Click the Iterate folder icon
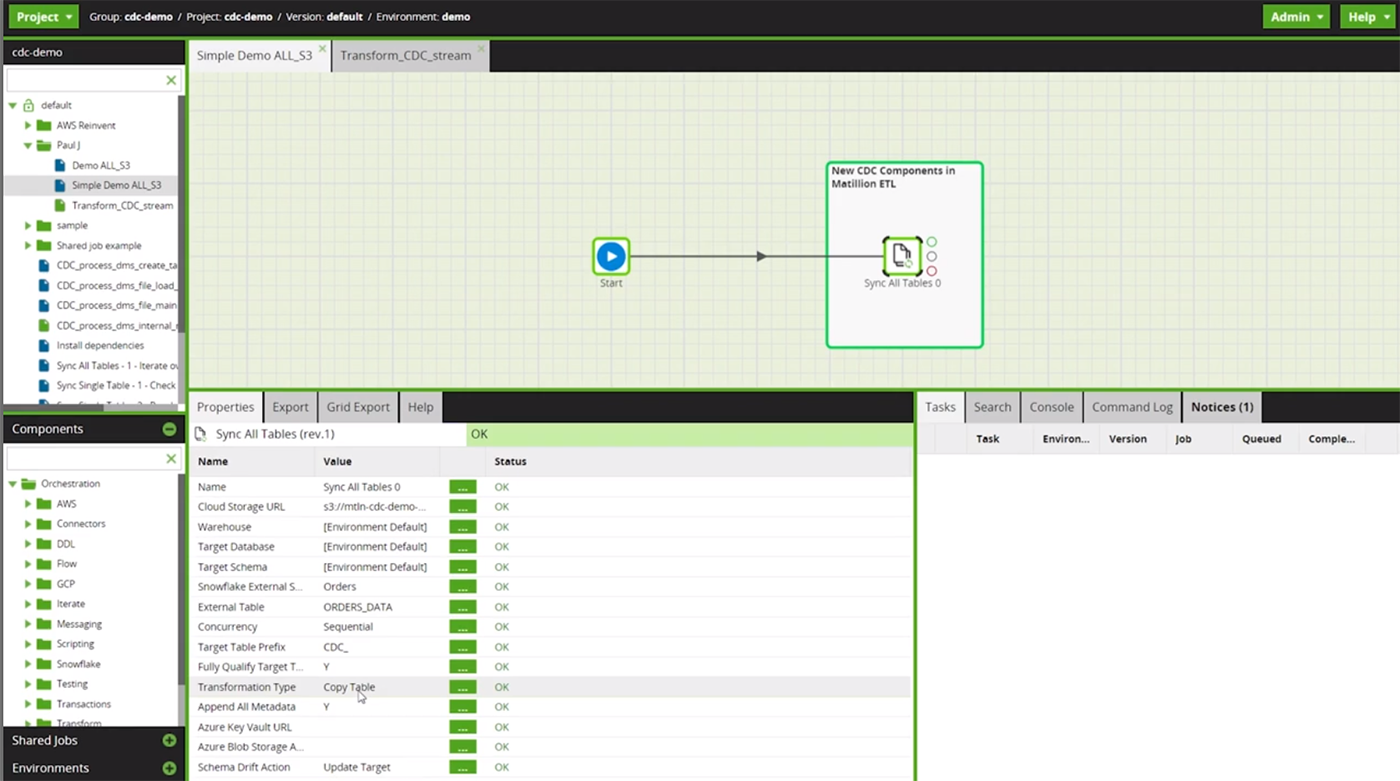1400x781 pixels. coord(44,604)
